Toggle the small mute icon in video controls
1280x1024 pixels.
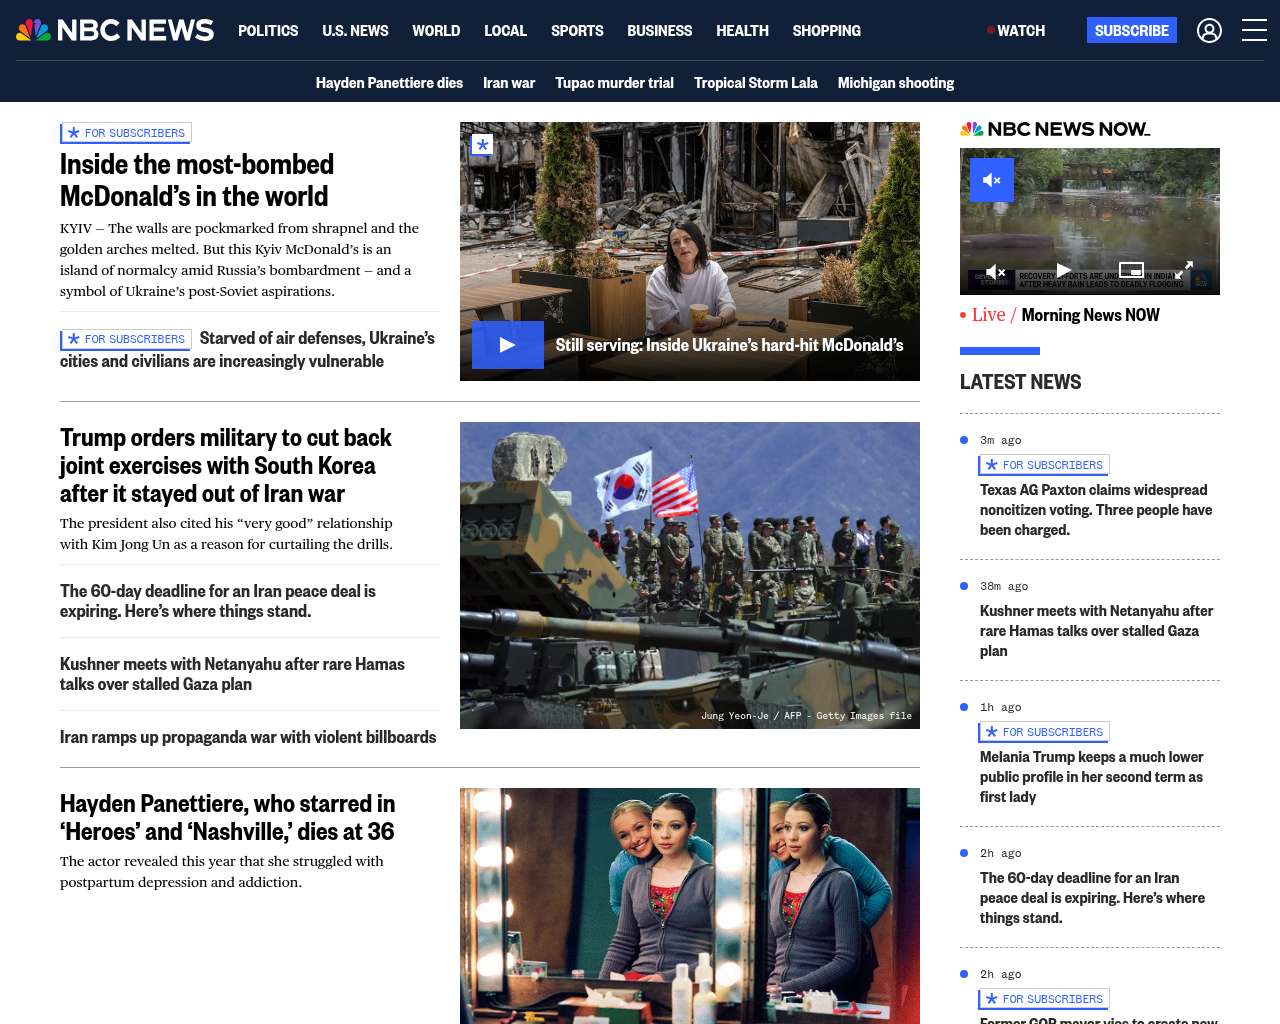tap(995, 272)
